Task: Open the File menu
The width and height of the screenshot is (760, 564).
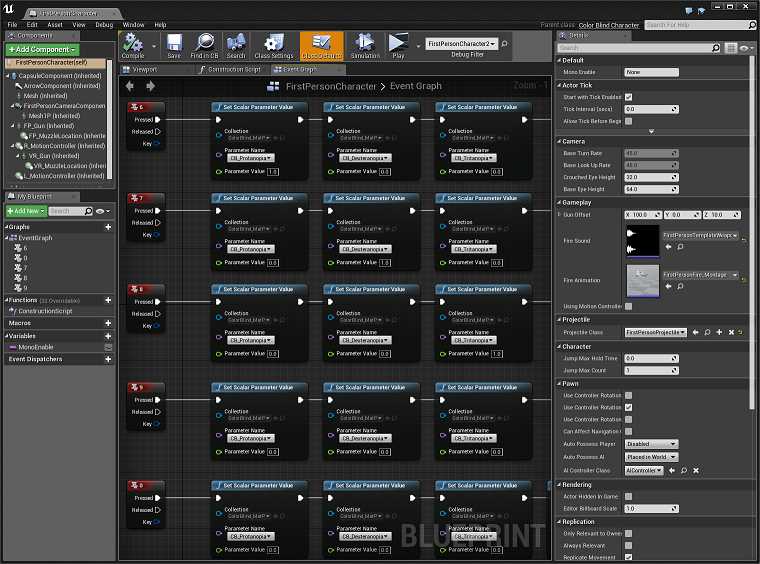Action: [x=13, y=25]
